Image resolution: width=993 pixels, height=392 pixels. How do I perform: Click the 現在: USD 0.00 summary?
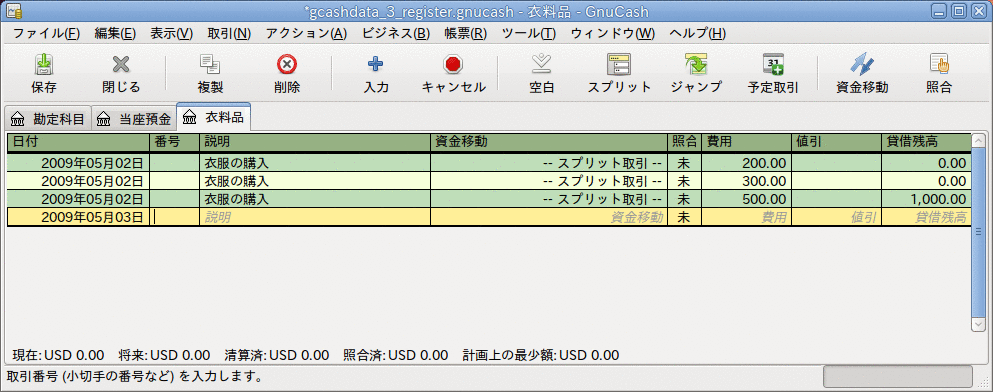tap(58, 355)
